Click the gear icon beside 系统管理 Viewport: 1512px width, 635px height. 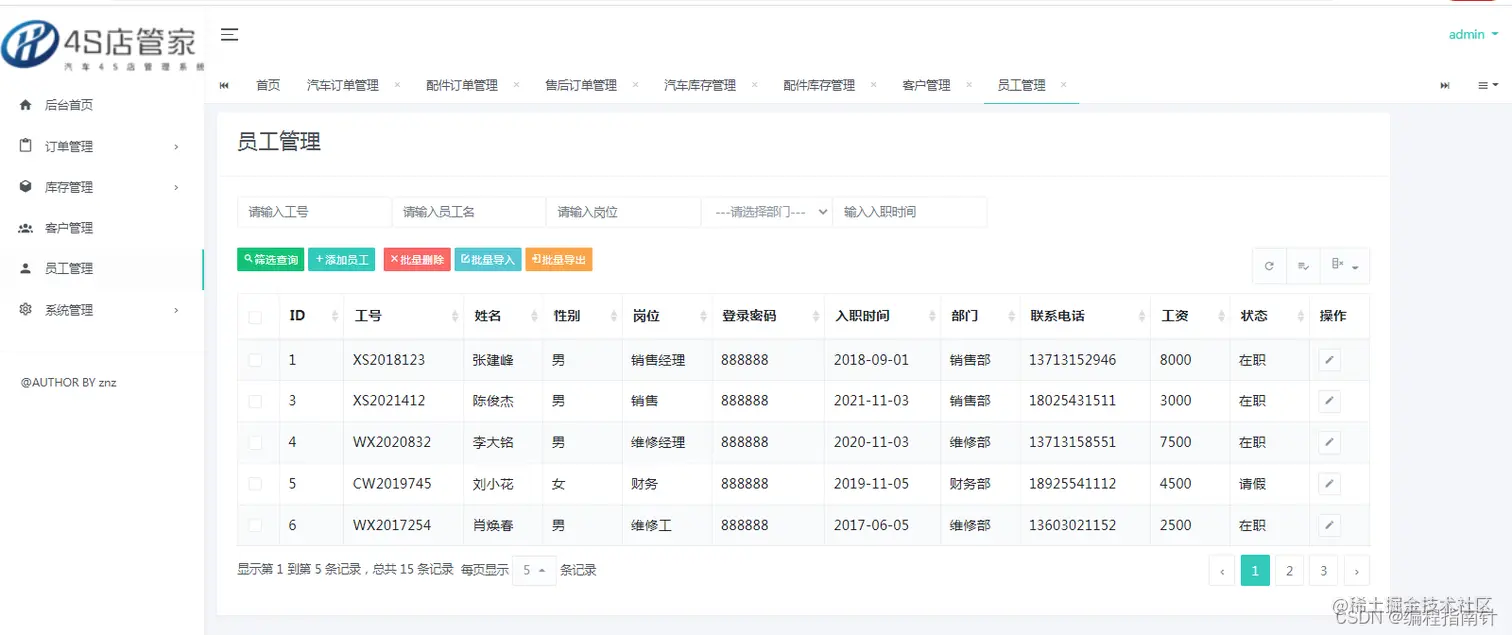pos(26,310)
